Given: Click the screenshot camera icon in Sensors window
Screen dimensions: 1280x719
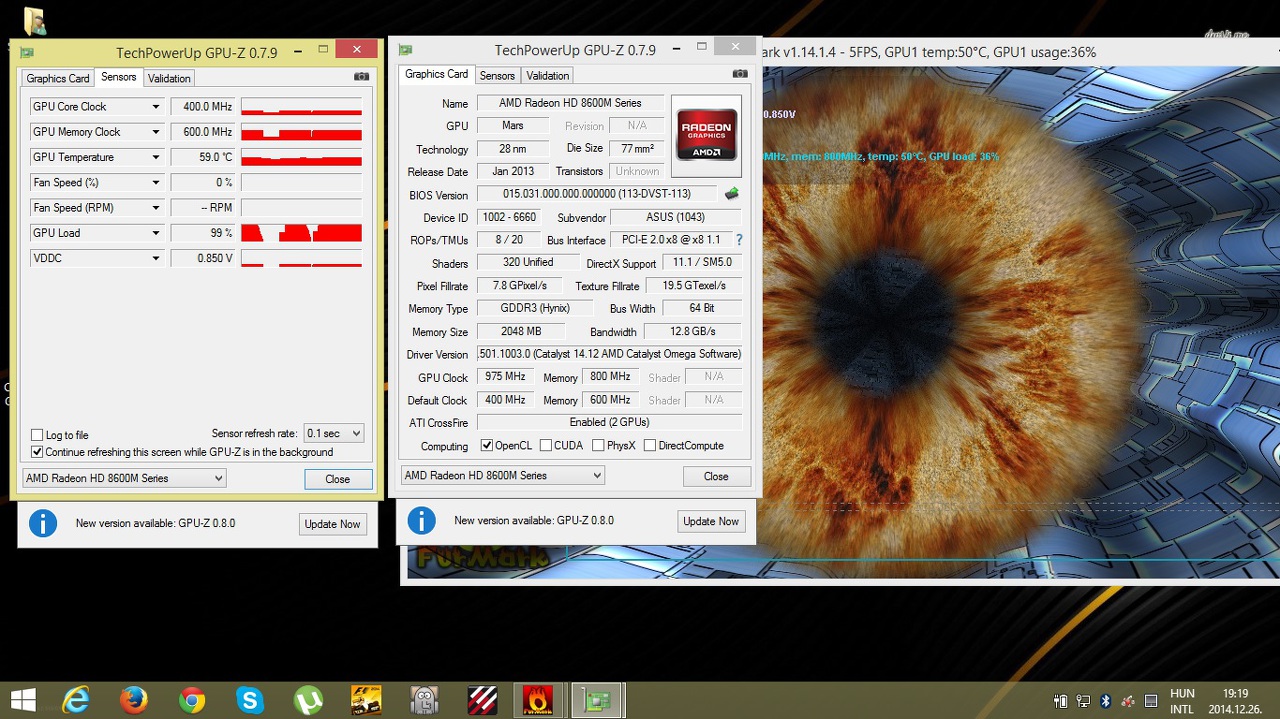Looking at the screenshot, I should (x=361, y=77).
